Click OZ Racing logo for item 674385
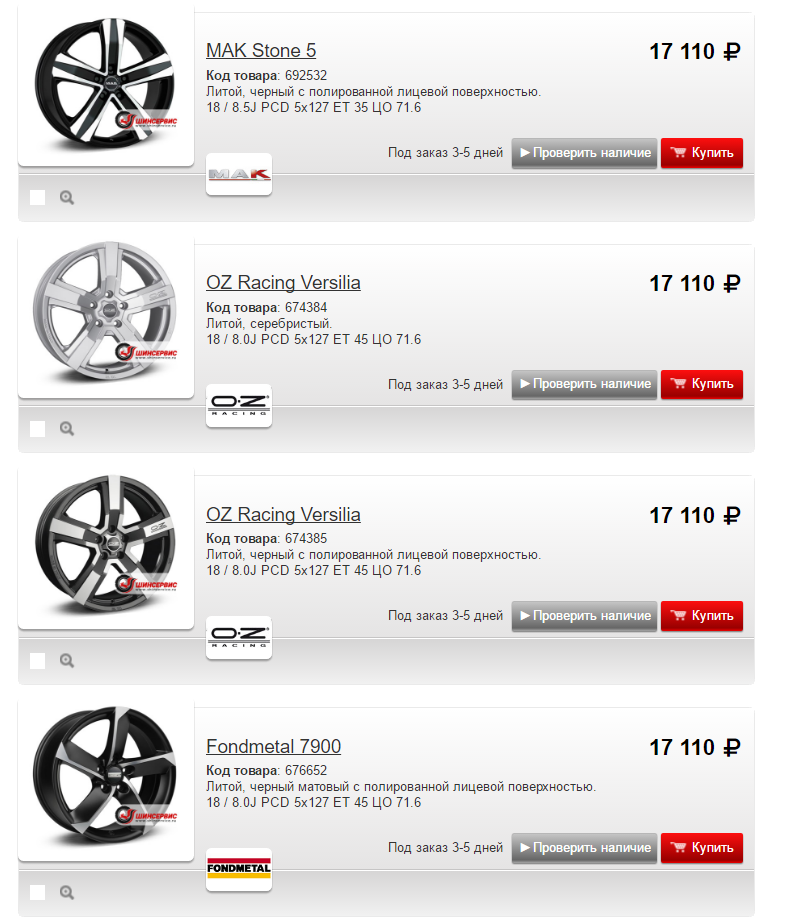Screen dimensions: 790x922 click(x=239, y=638)
